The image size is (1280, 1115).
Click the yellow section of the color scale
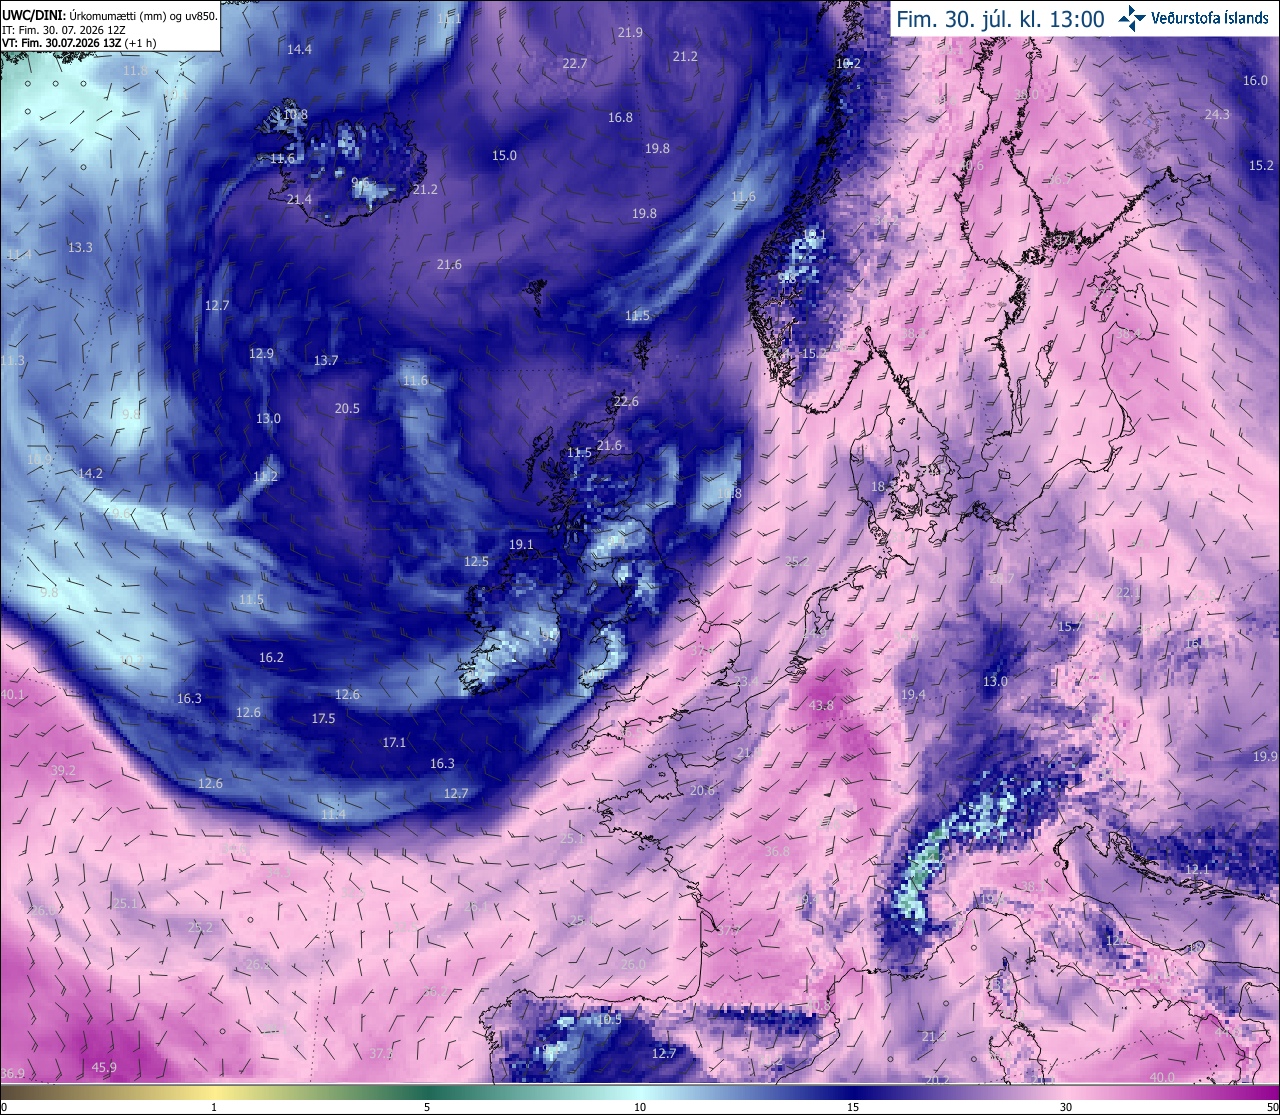pyautogui.click(x=215, y=1092)
